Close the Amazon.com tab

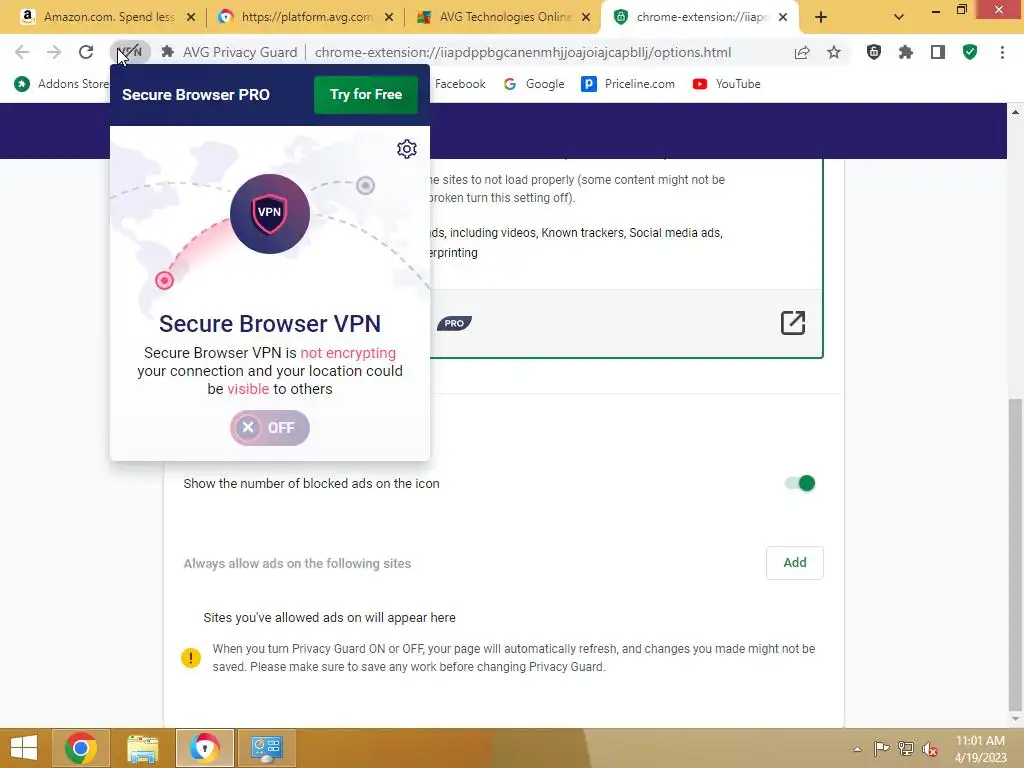[x=191, y=17]
